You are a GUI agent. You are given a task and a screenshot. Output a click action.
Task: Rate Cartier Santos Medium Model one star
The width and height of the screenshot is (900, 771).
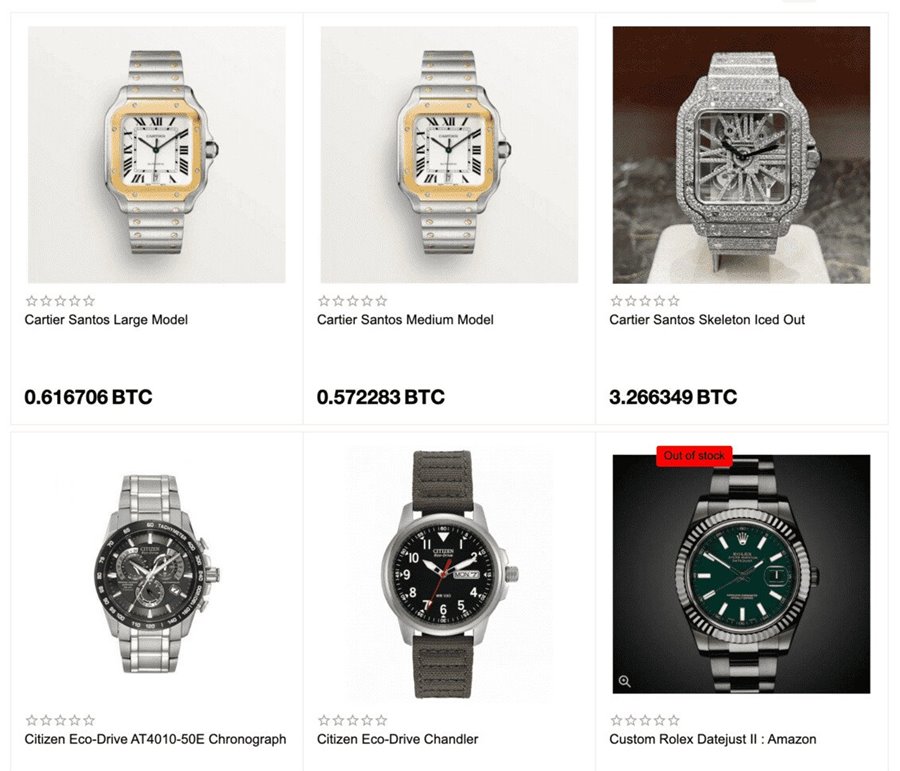click(x=324, y=301)
